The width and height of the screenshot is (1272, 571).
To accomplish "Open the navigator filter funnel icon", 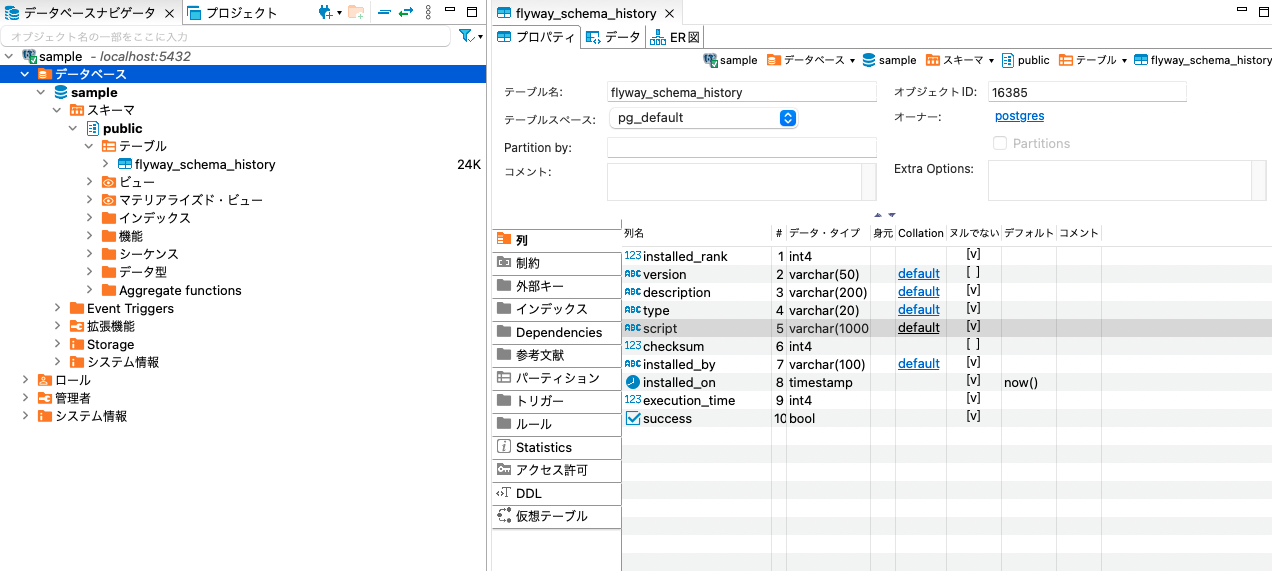I will (x=466, y=36).
